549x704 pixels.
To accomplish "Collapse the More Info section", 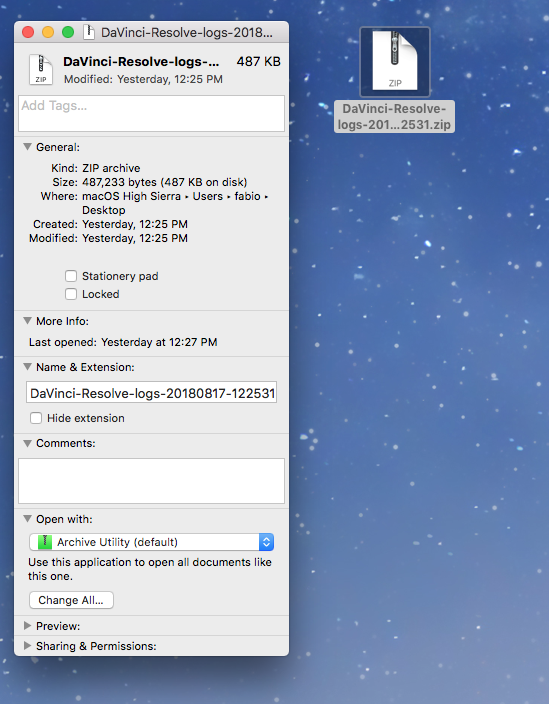I will point(27,321).
